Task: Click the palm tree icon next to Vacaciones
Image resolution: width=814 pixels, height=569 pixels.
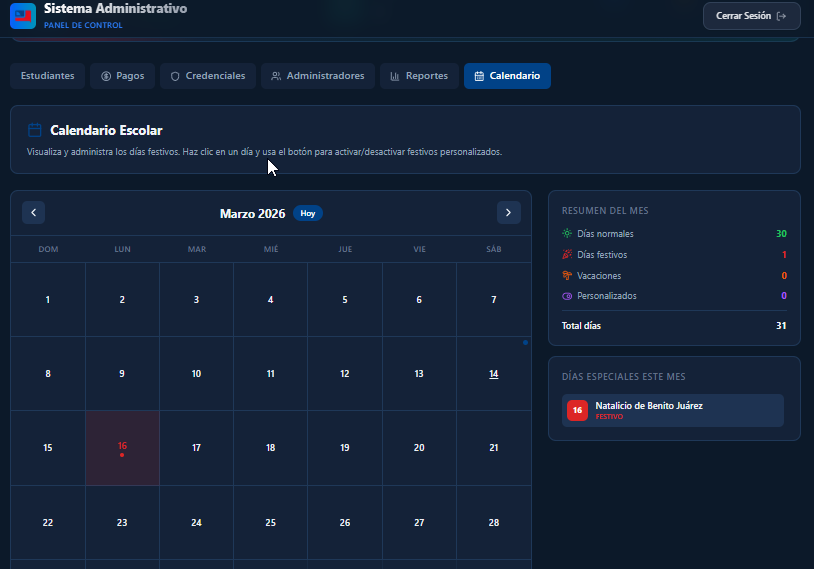Action: click(567, 275)
